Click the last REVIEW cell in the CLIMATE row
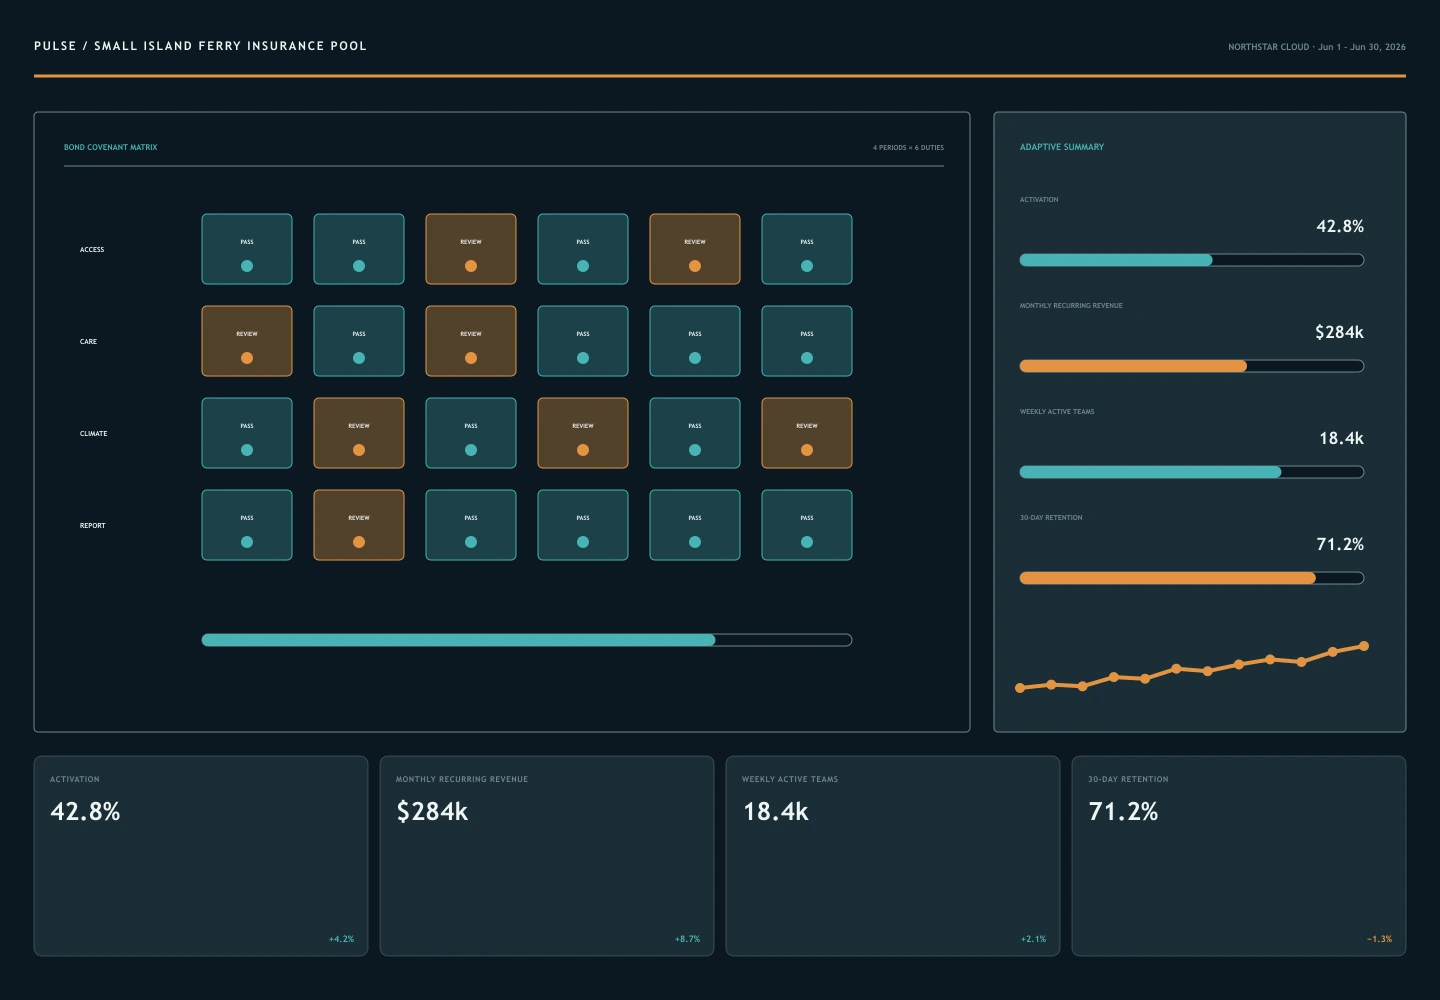 tap(807, 433)
